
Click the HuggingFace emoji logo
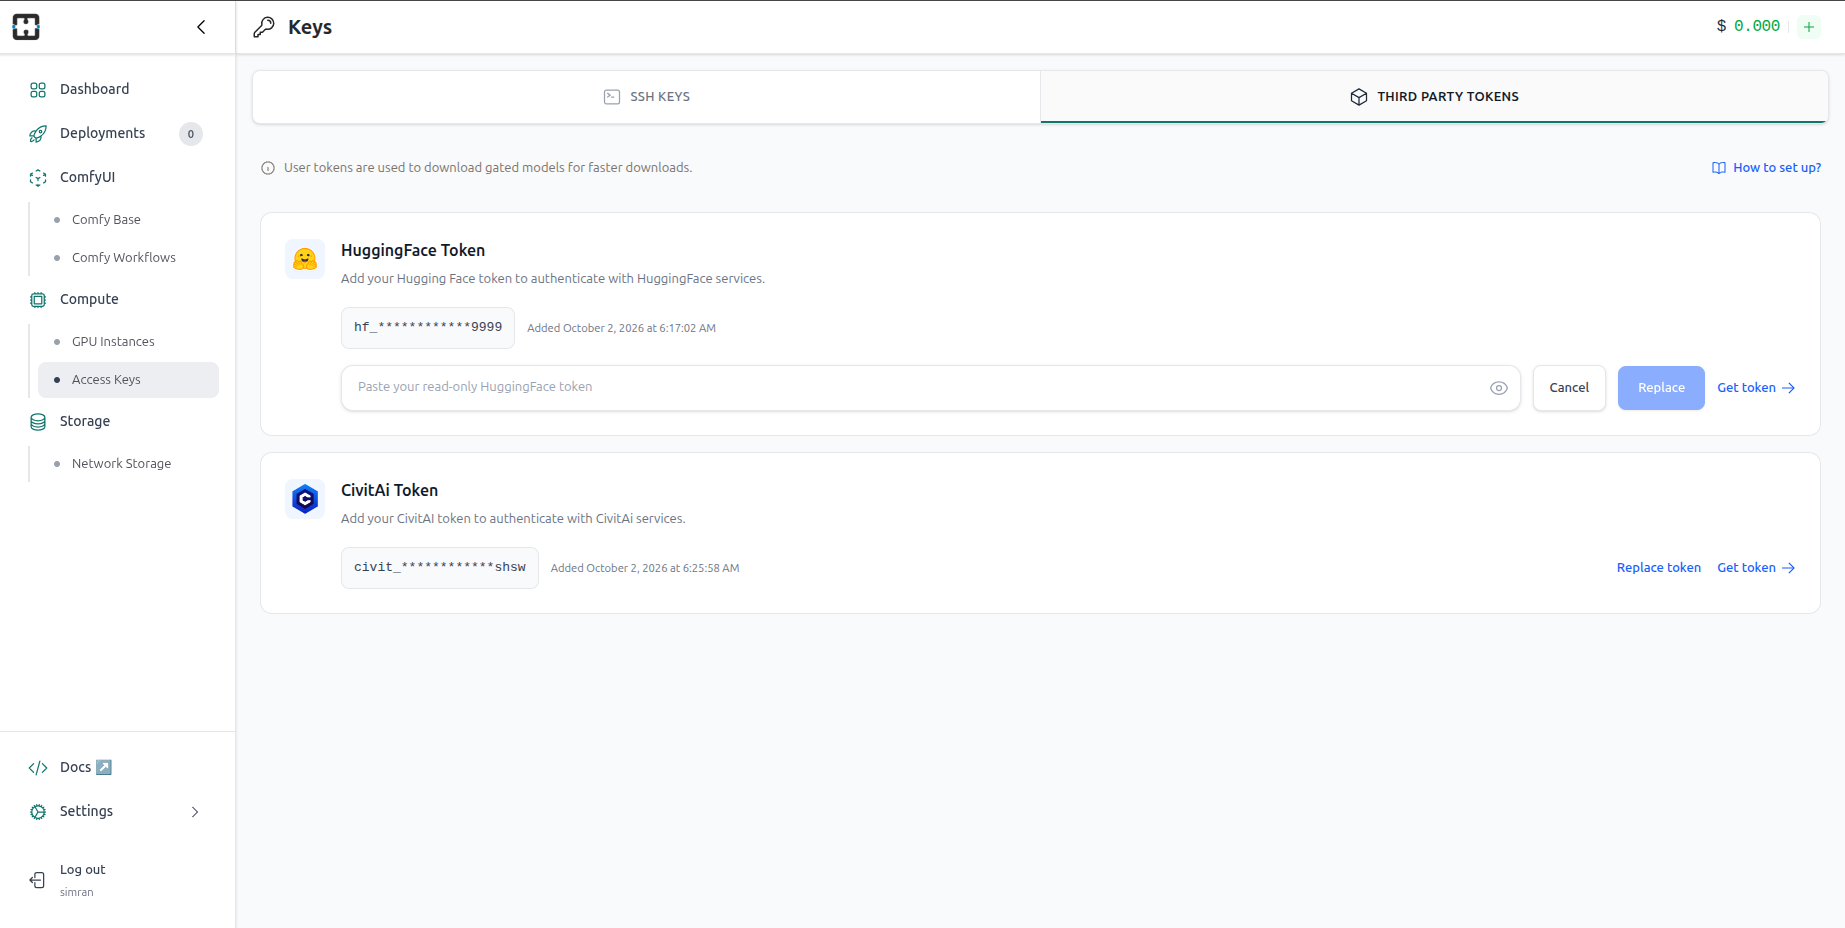pyautogui.click(x=305, y=259)
